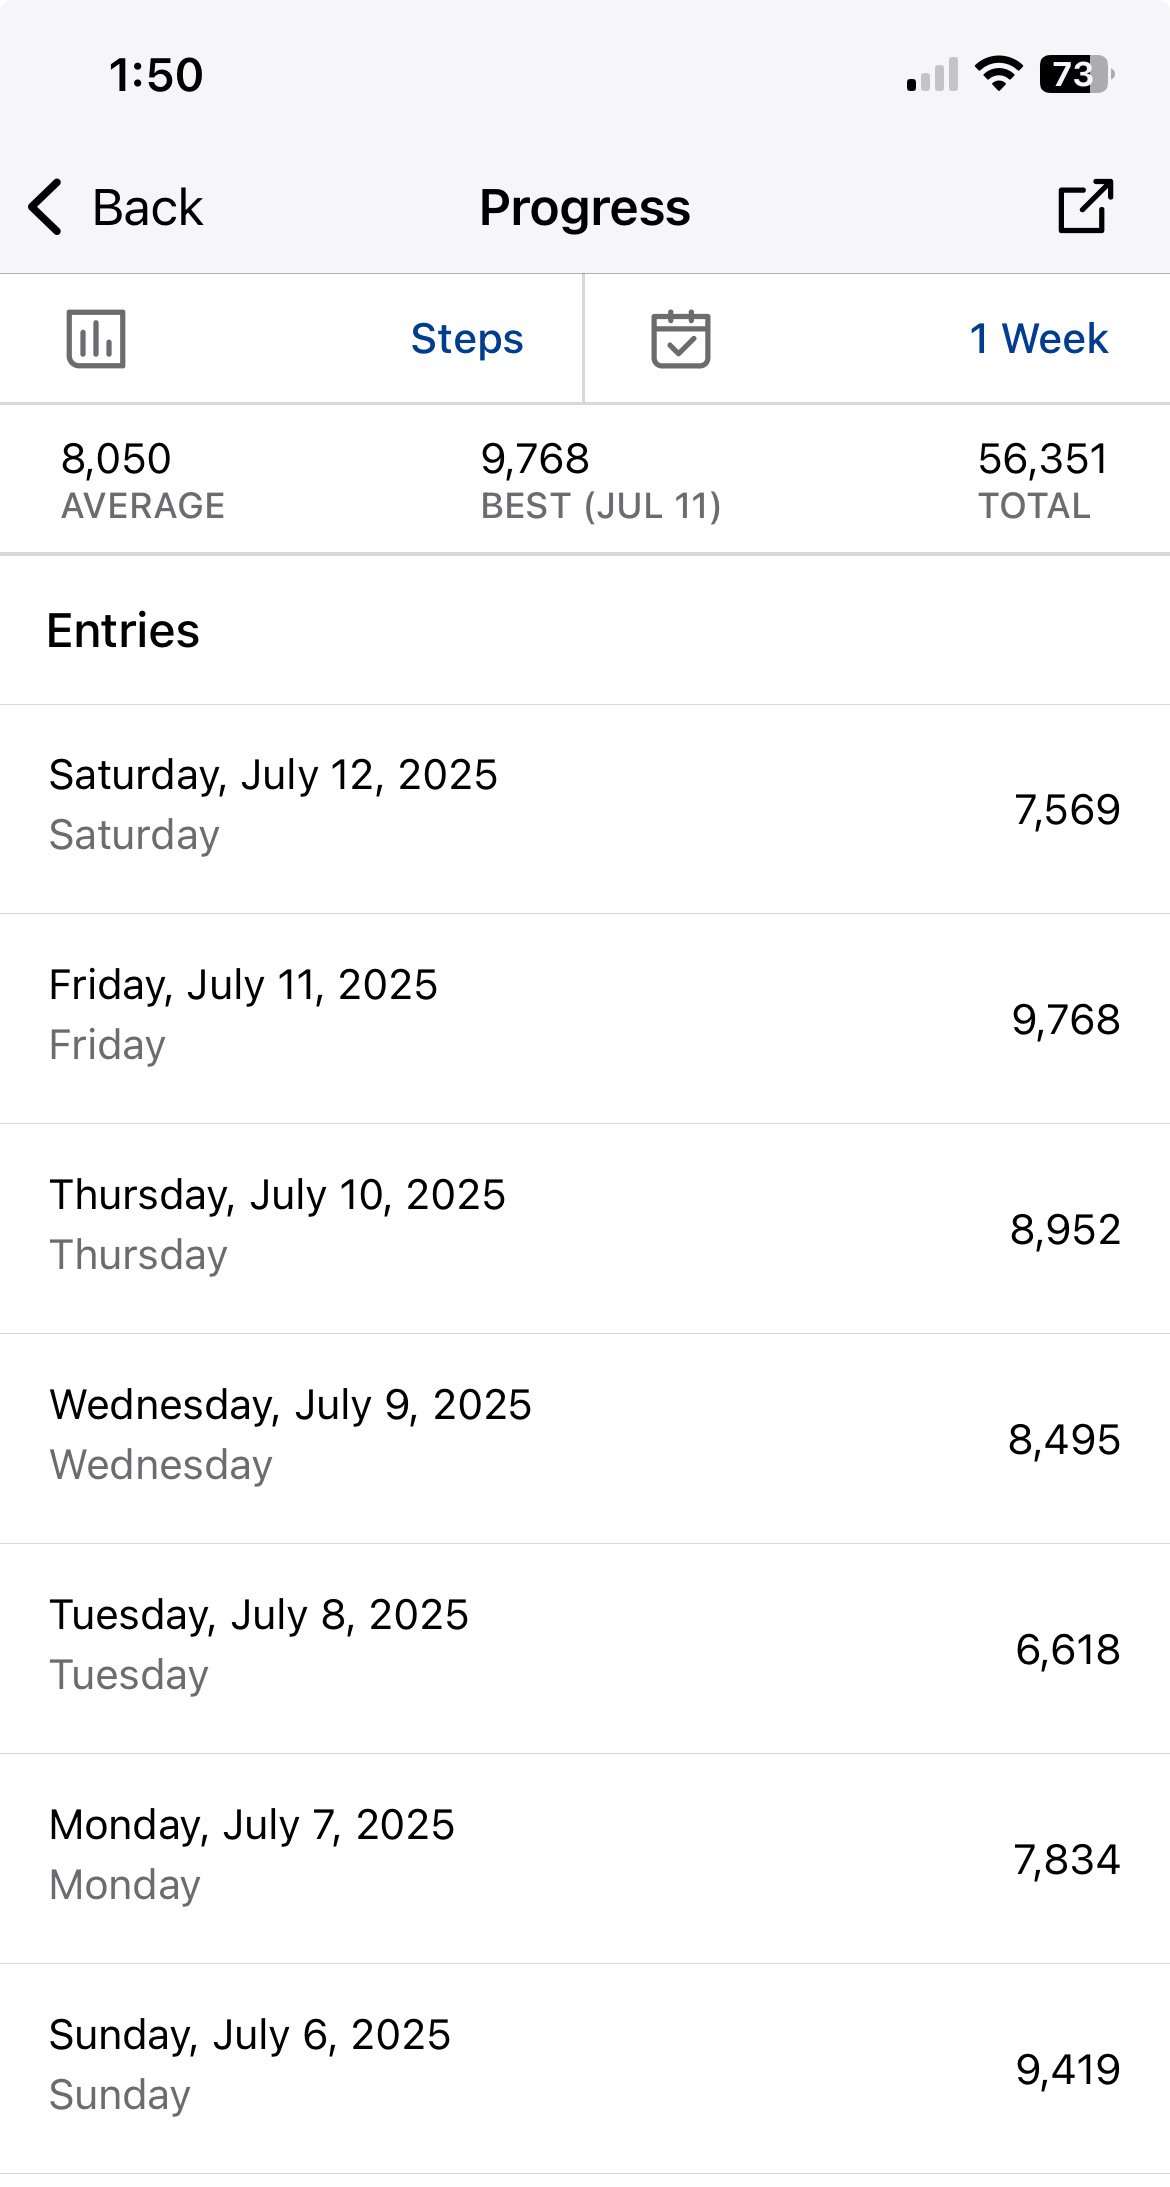Tap the bar chart metric icon
The height and width of the screenshot is (2187, 1170).
click(96, 339)
